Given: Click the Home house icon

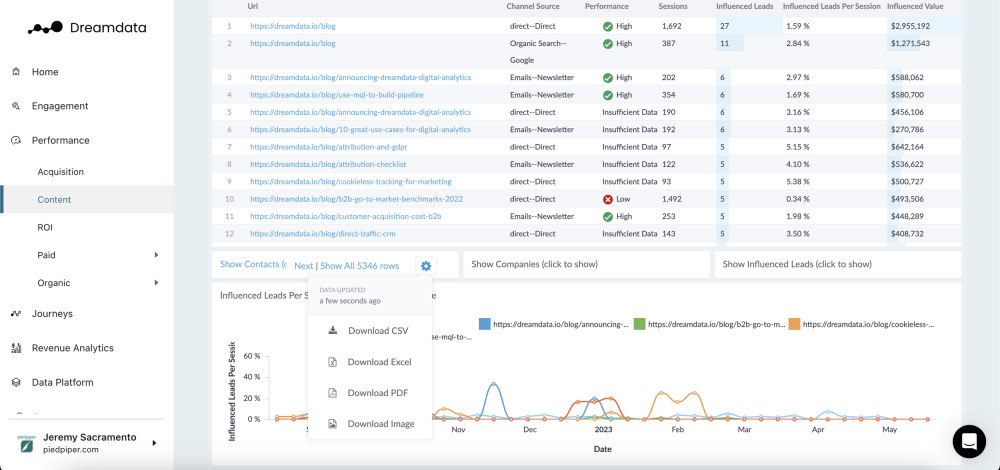Looking at the screenshot, I should 17,72.
